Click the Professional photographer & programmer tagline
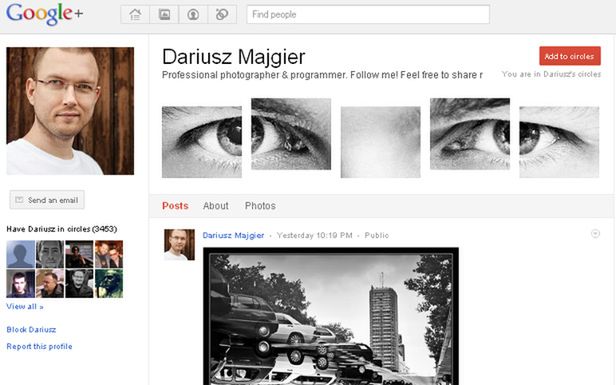The width and height of the screenshot is (616, 385). [322, 75]
